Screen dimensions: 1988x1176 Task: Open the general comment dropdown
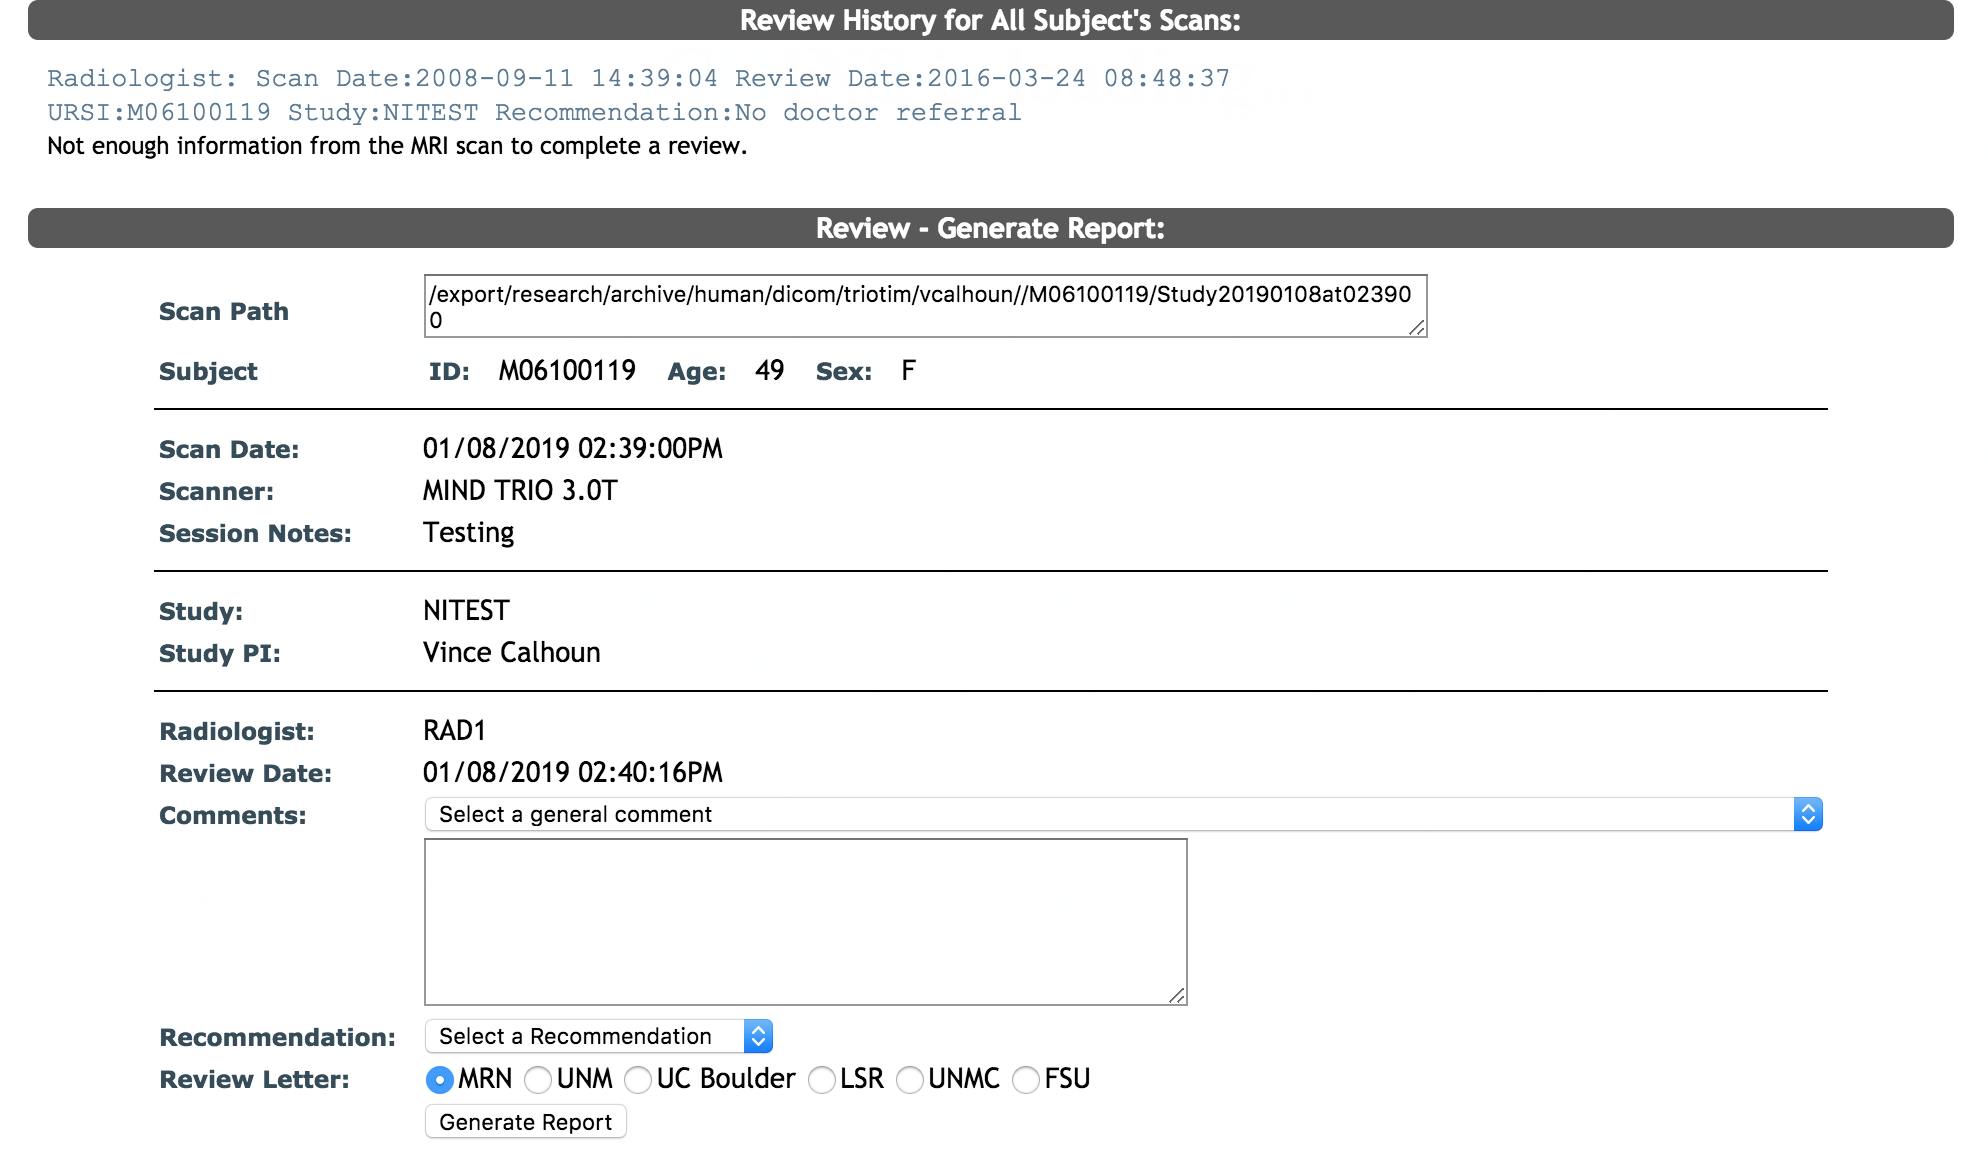pyautogui.click(x=1122, y=814)
